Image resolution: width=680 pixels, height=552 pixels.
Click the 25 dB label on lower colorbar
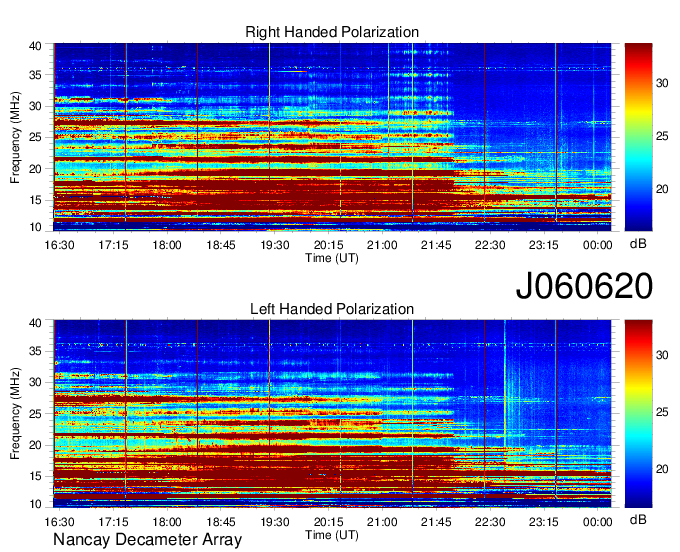(x=662, y=412)
